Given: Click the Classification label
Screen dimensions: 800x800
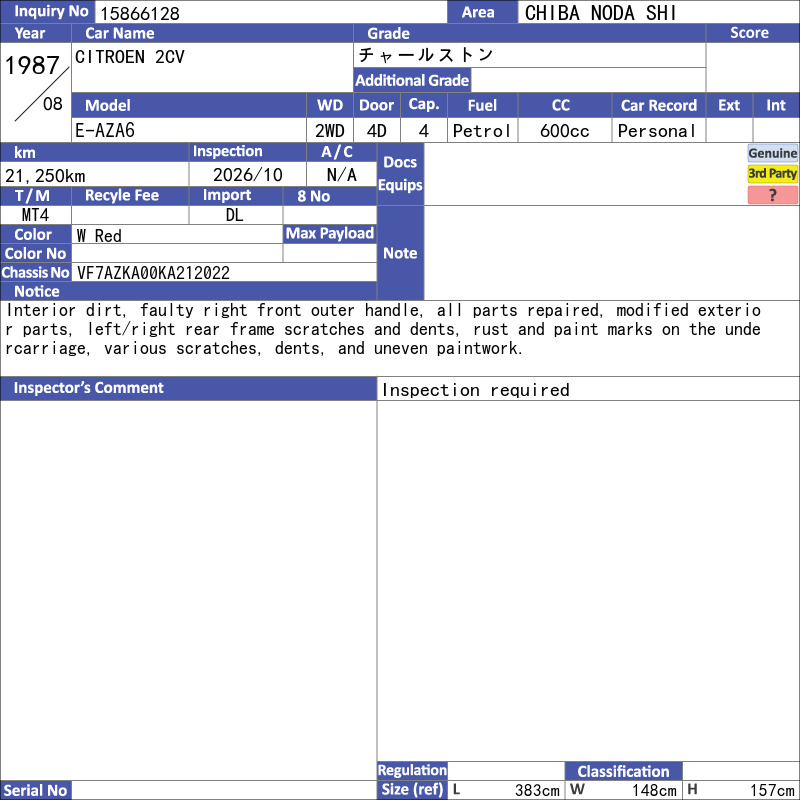Looking at the screenshot, I should pos(623,771).
